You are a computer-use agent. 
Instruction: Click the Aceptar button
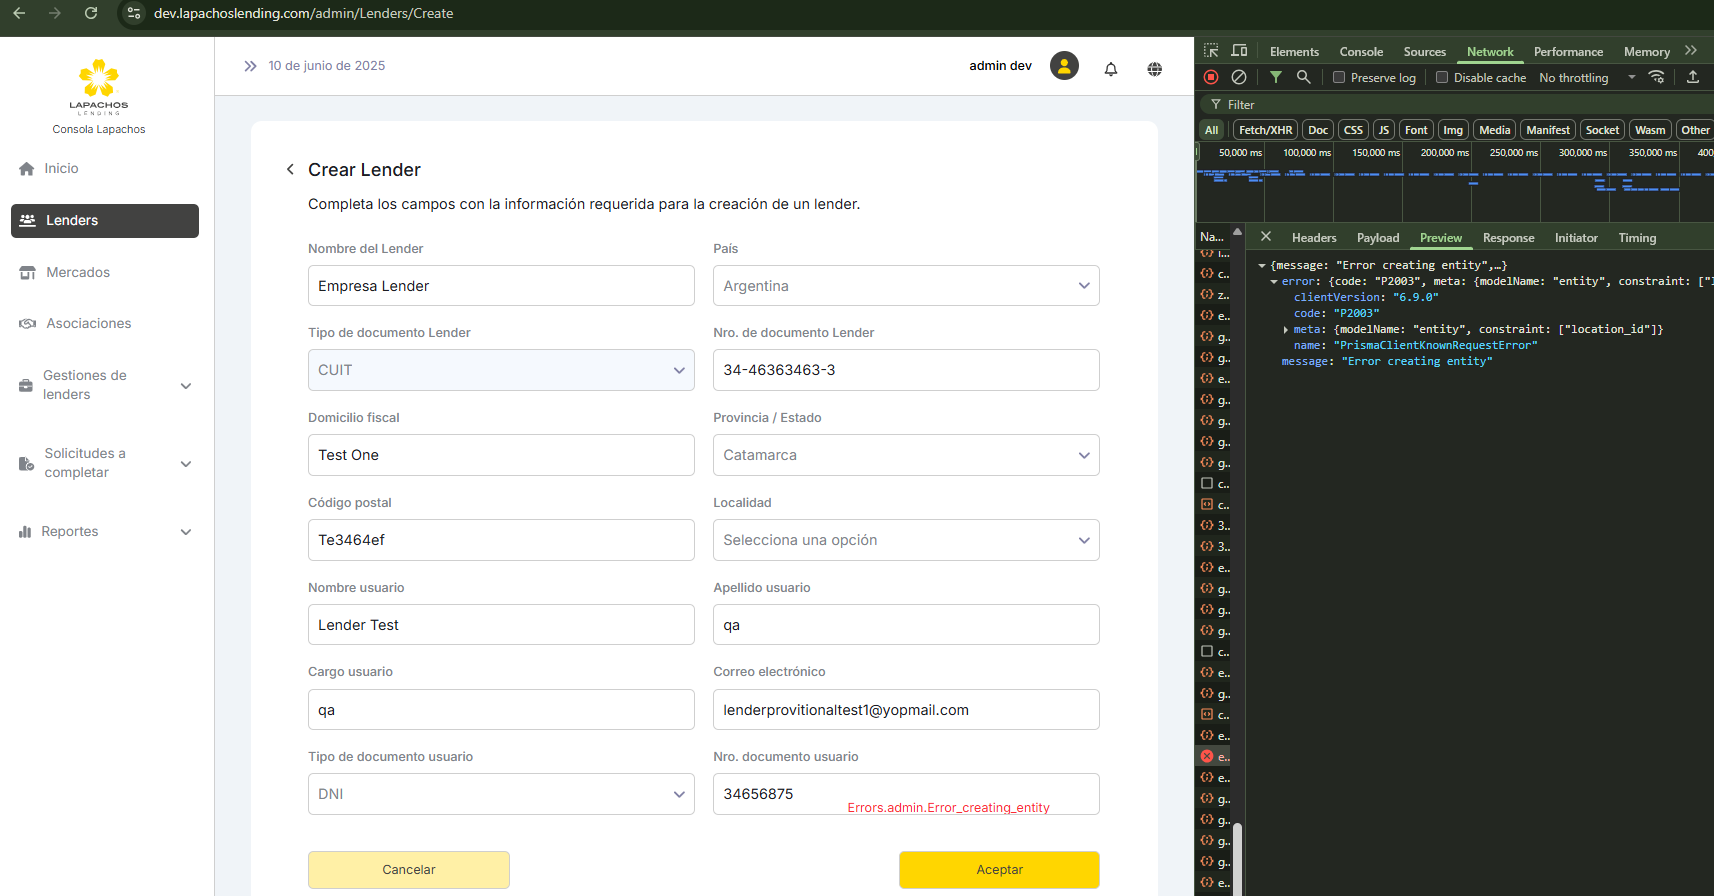pyautogui.click(x=999, y=870)
